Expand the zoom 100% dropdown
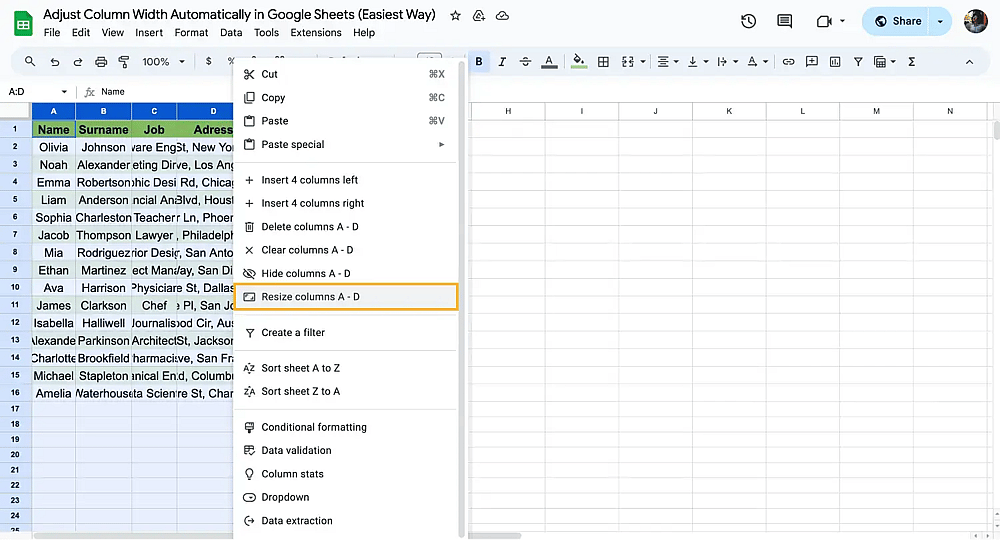 [163, 62]
